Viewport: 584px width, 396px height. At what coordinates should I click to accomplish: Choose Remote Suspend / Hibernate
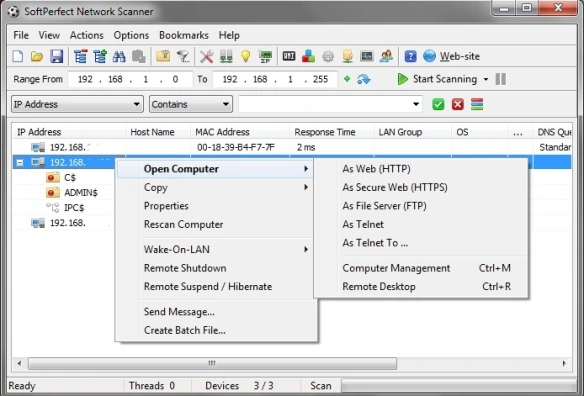[x=215, y=287]
